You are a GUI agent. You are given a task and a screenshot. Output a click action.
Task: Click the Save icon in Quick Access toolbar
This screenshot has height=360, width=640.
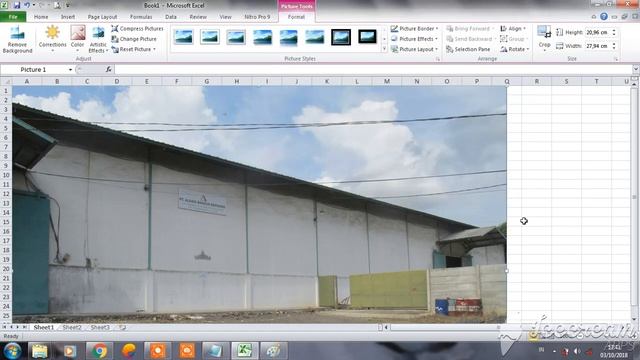pos(17,5)
